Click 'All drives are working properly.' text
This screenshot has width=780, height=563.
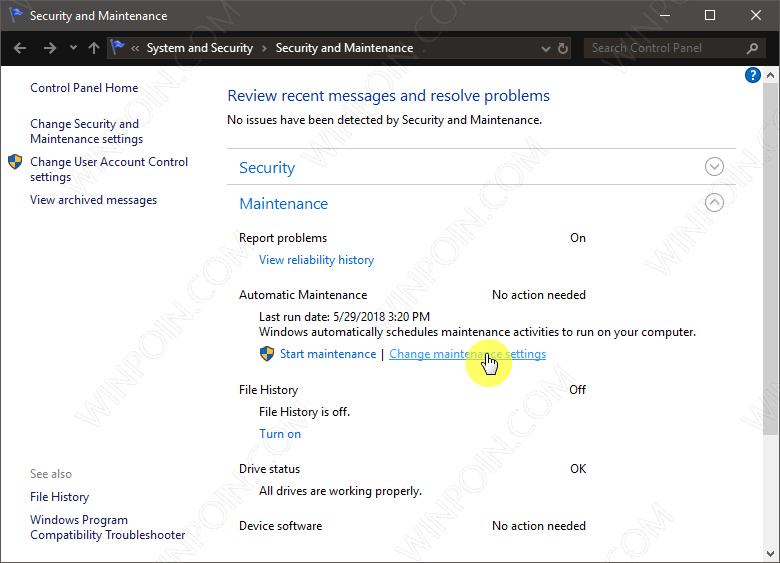[x=340, y=491]
